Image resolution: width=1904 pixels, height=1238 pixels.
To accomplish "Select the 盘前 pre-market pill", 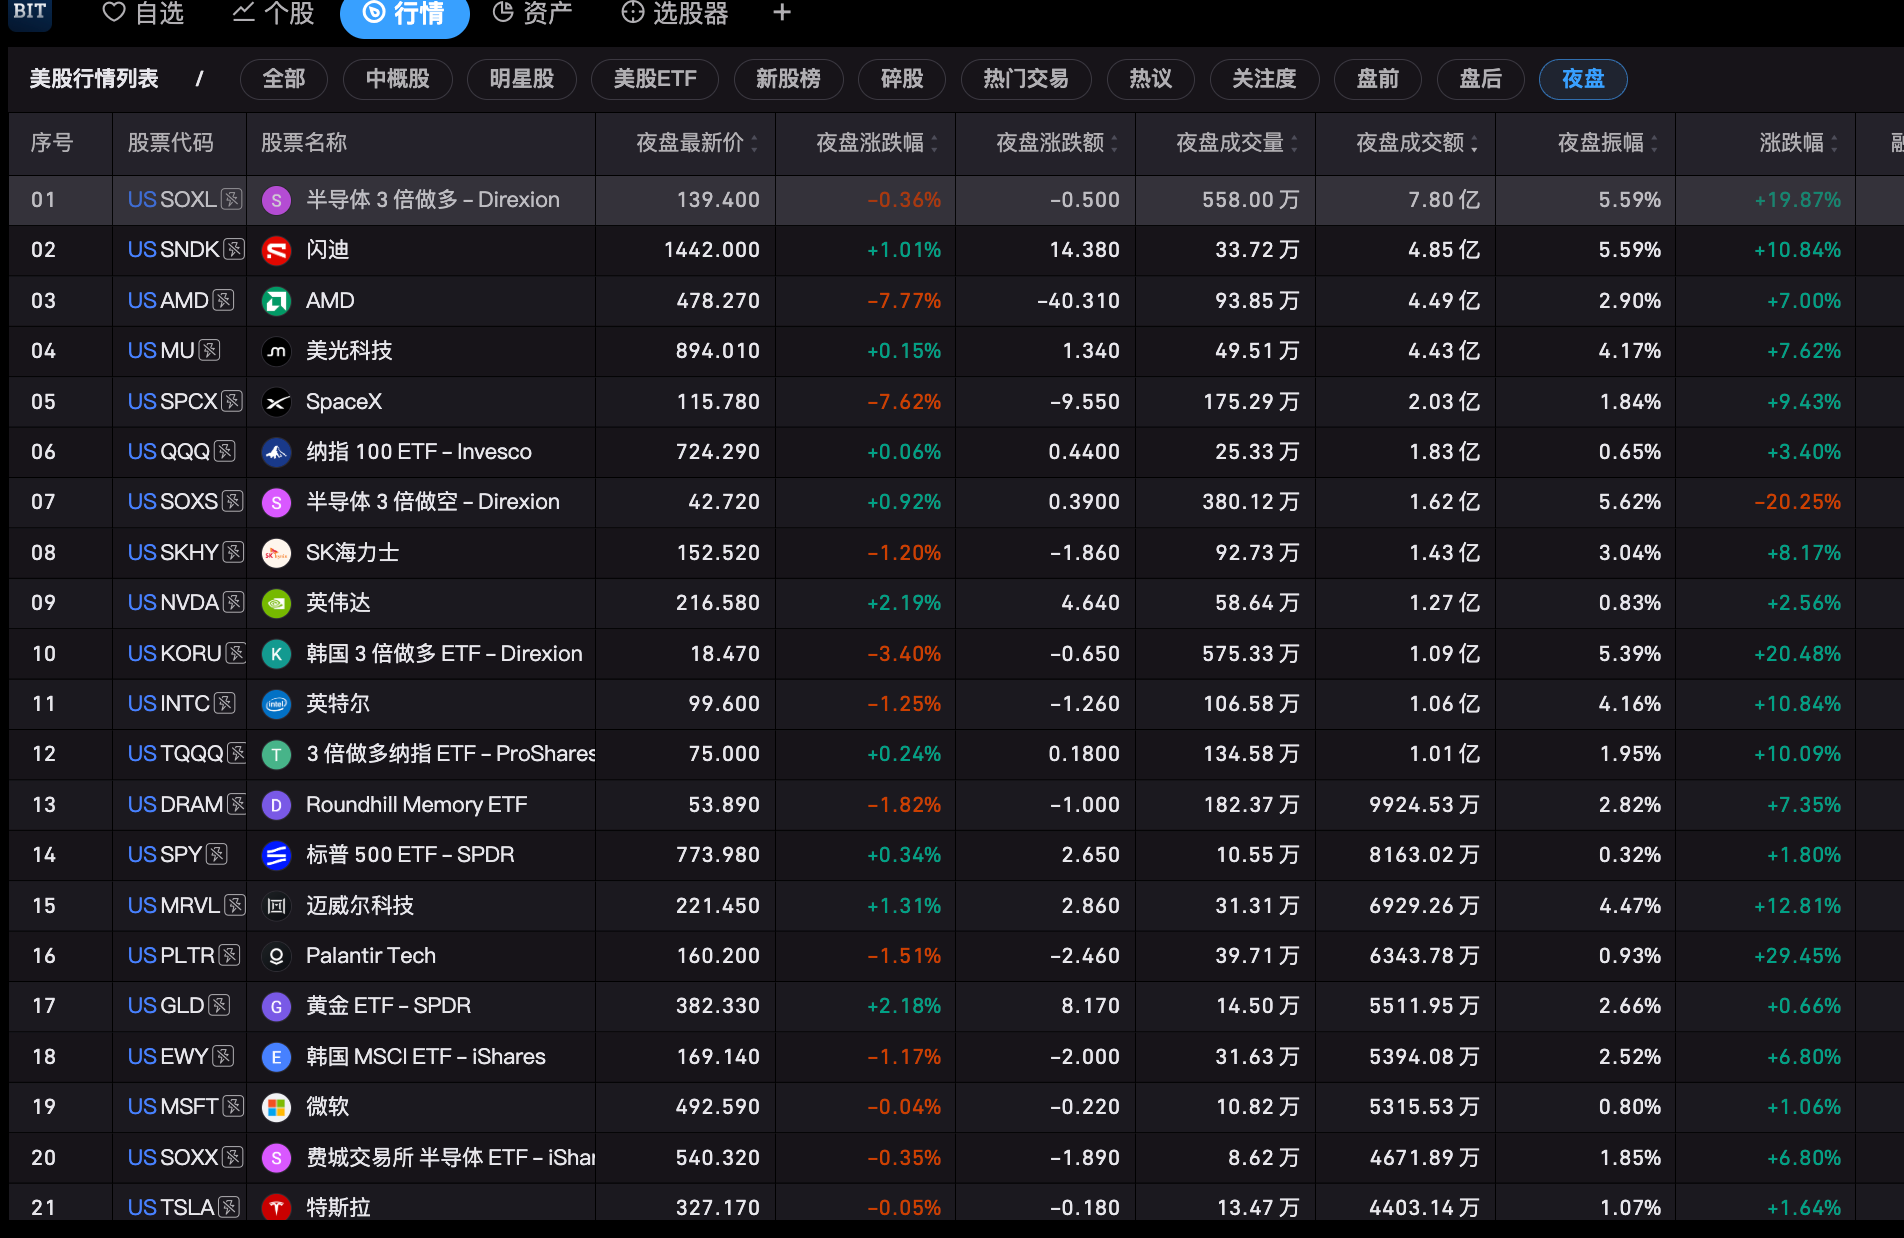I will (x=1378, y=79).
